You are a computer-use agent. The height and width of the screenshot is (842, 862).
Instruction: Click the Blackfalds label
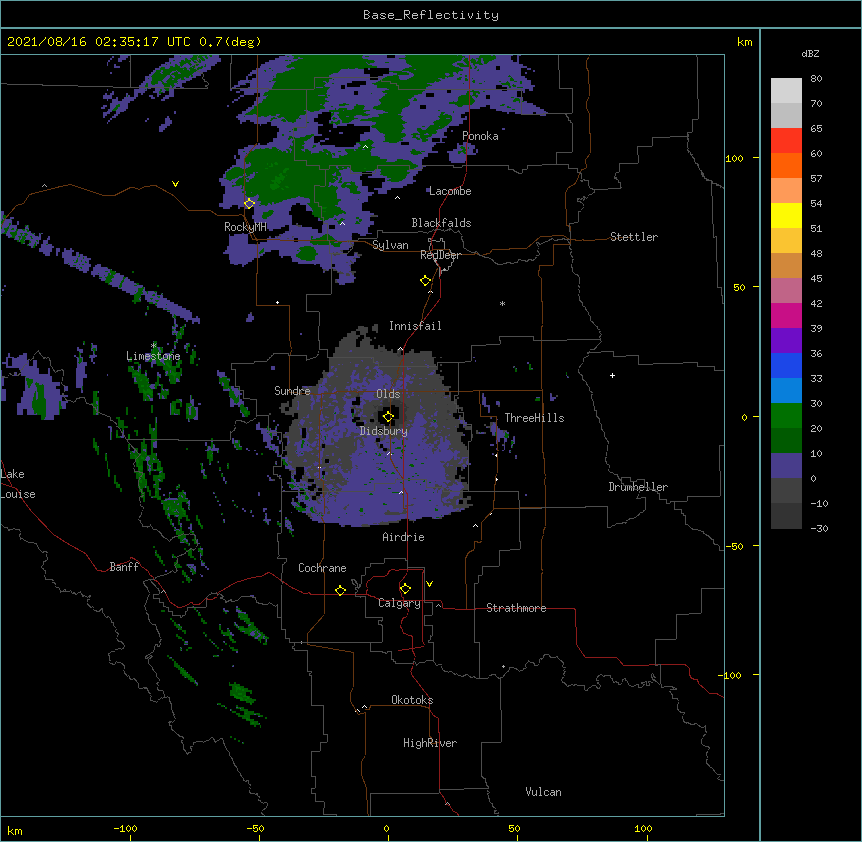[441, 223]
